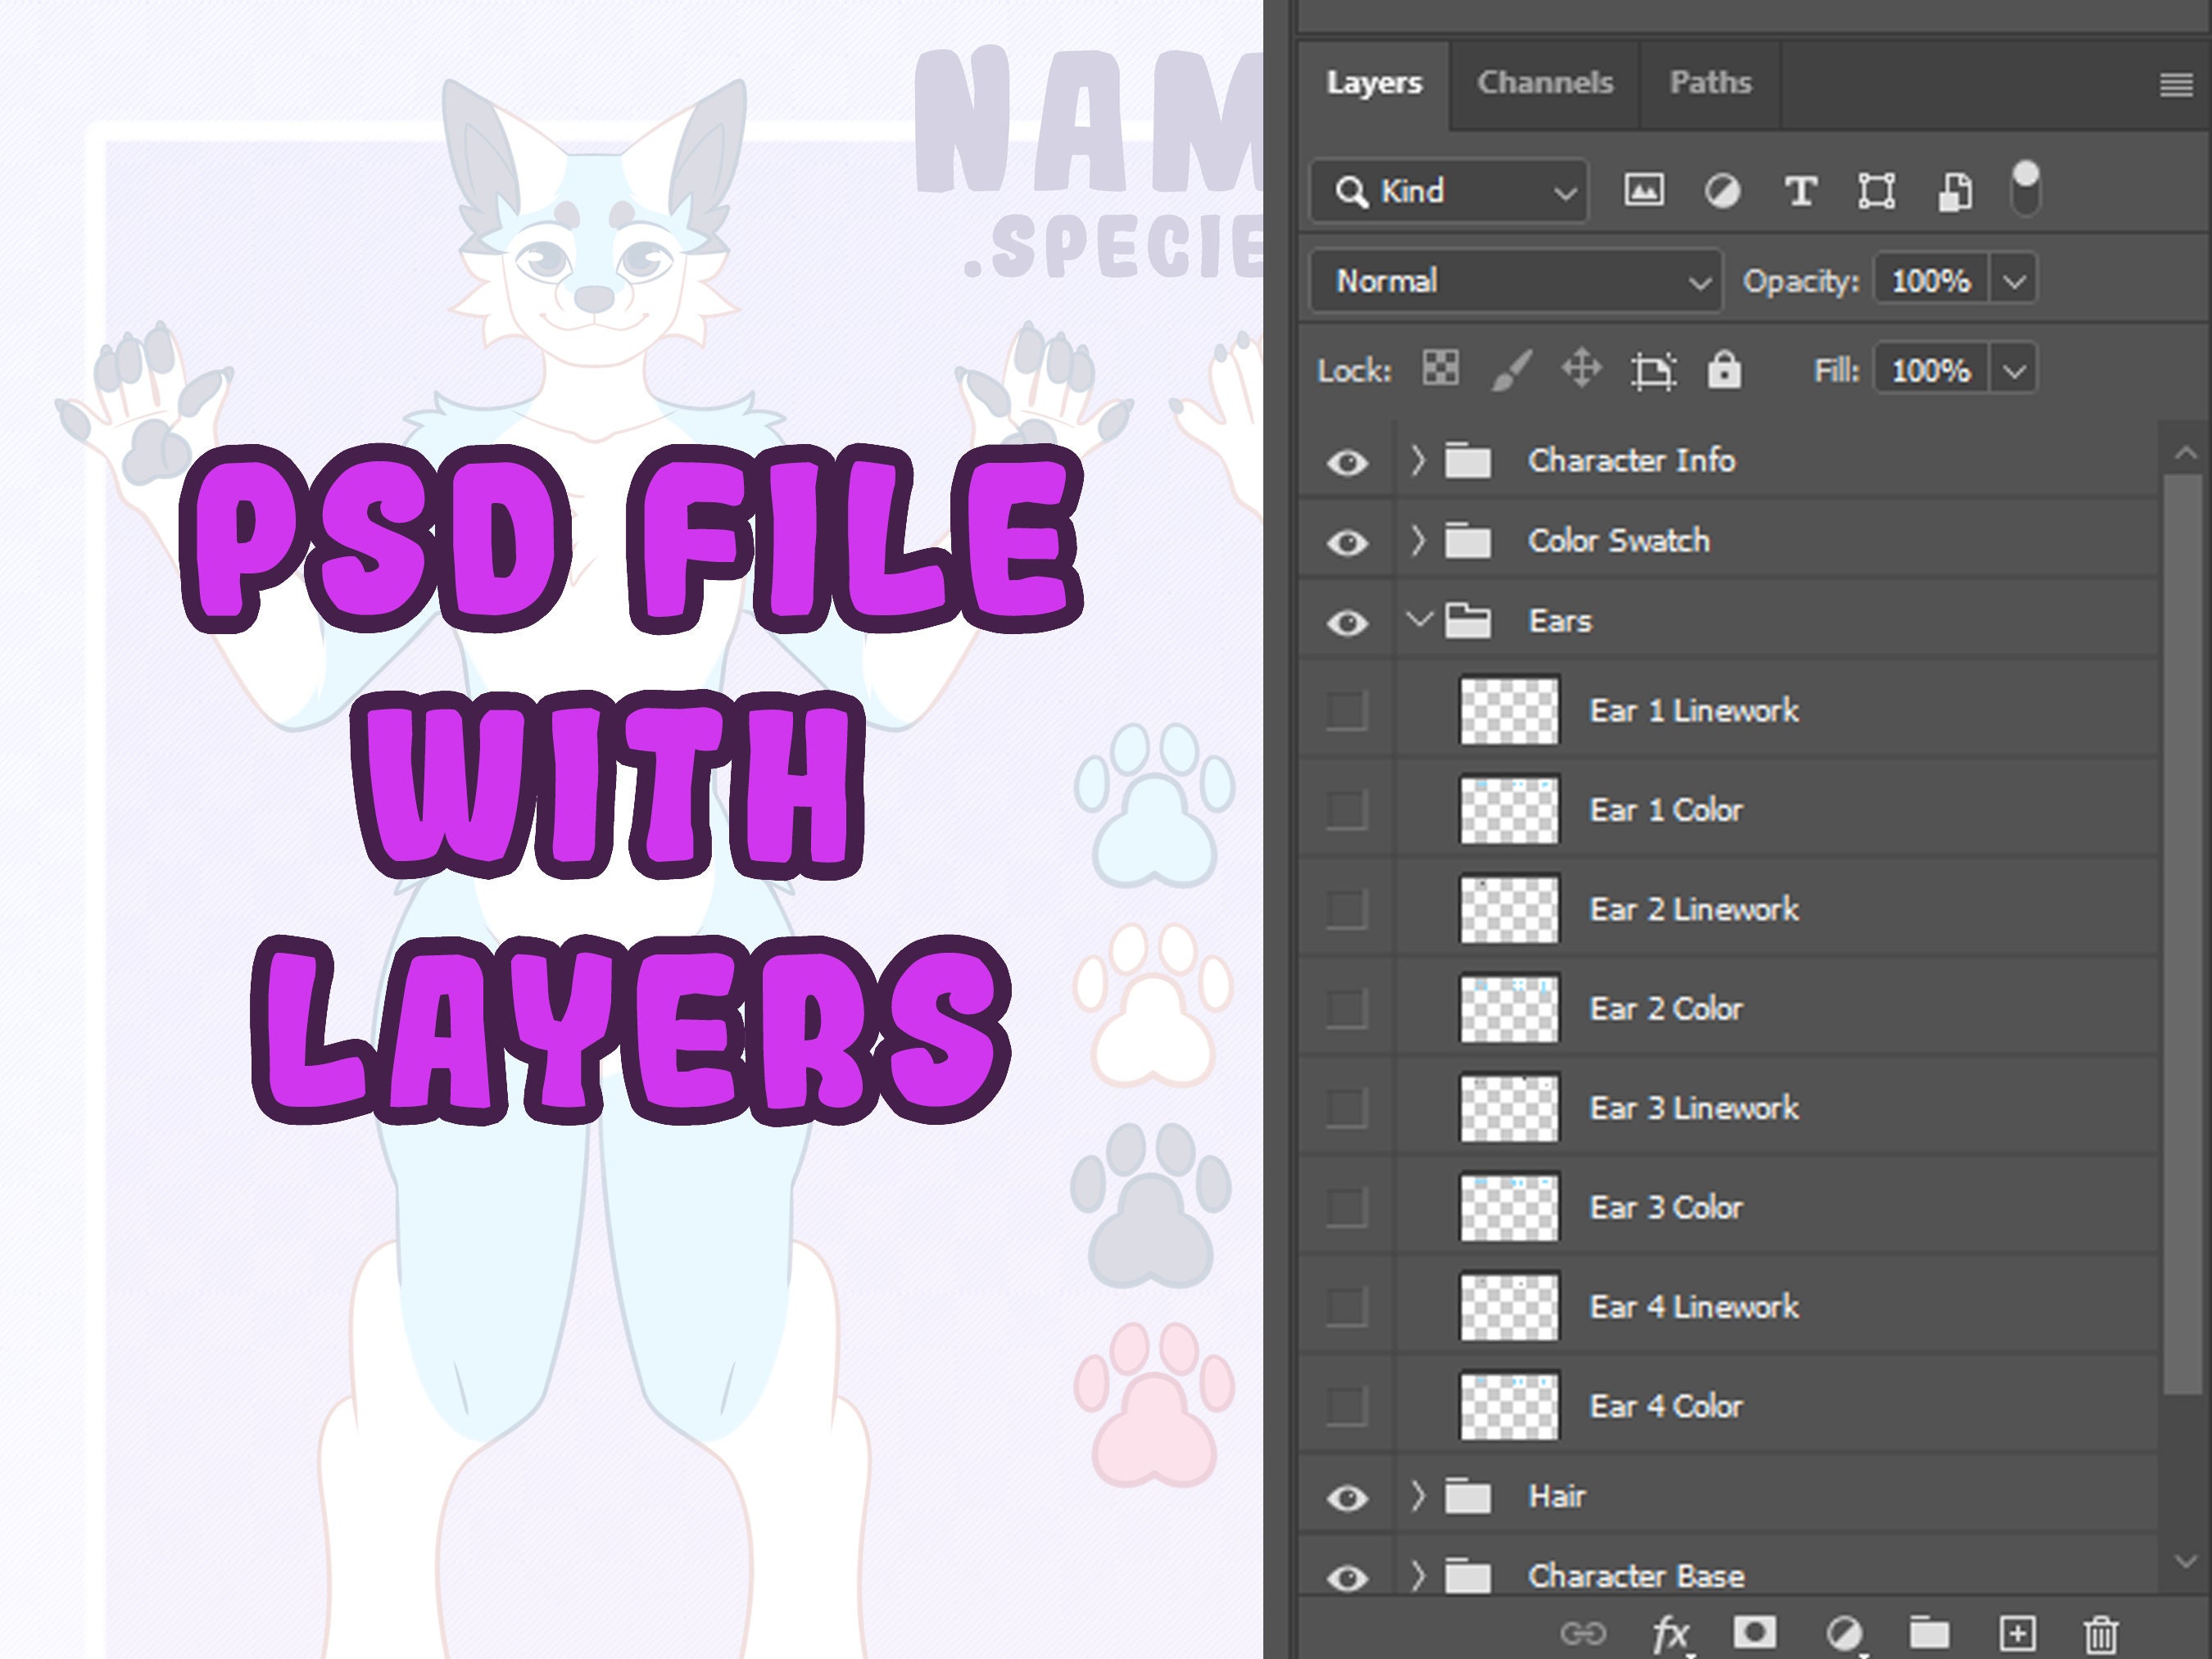Lock image pixels brush icon
2212x1659 pixels.
1511,370
